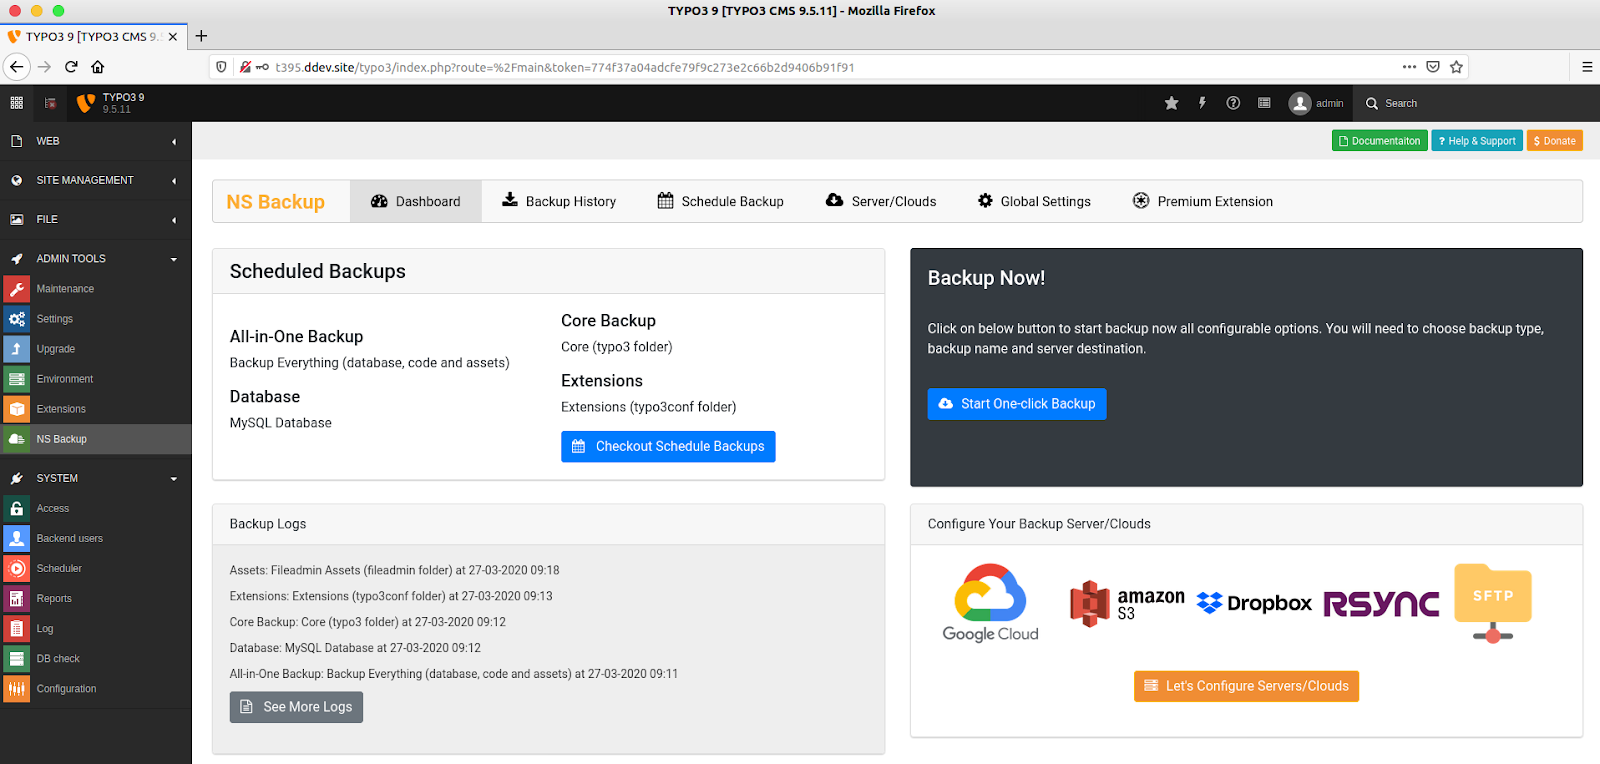Click the clear cache lightning bolt icon
Screen dimensions: 1600x764
click(x=1202, y=103)
